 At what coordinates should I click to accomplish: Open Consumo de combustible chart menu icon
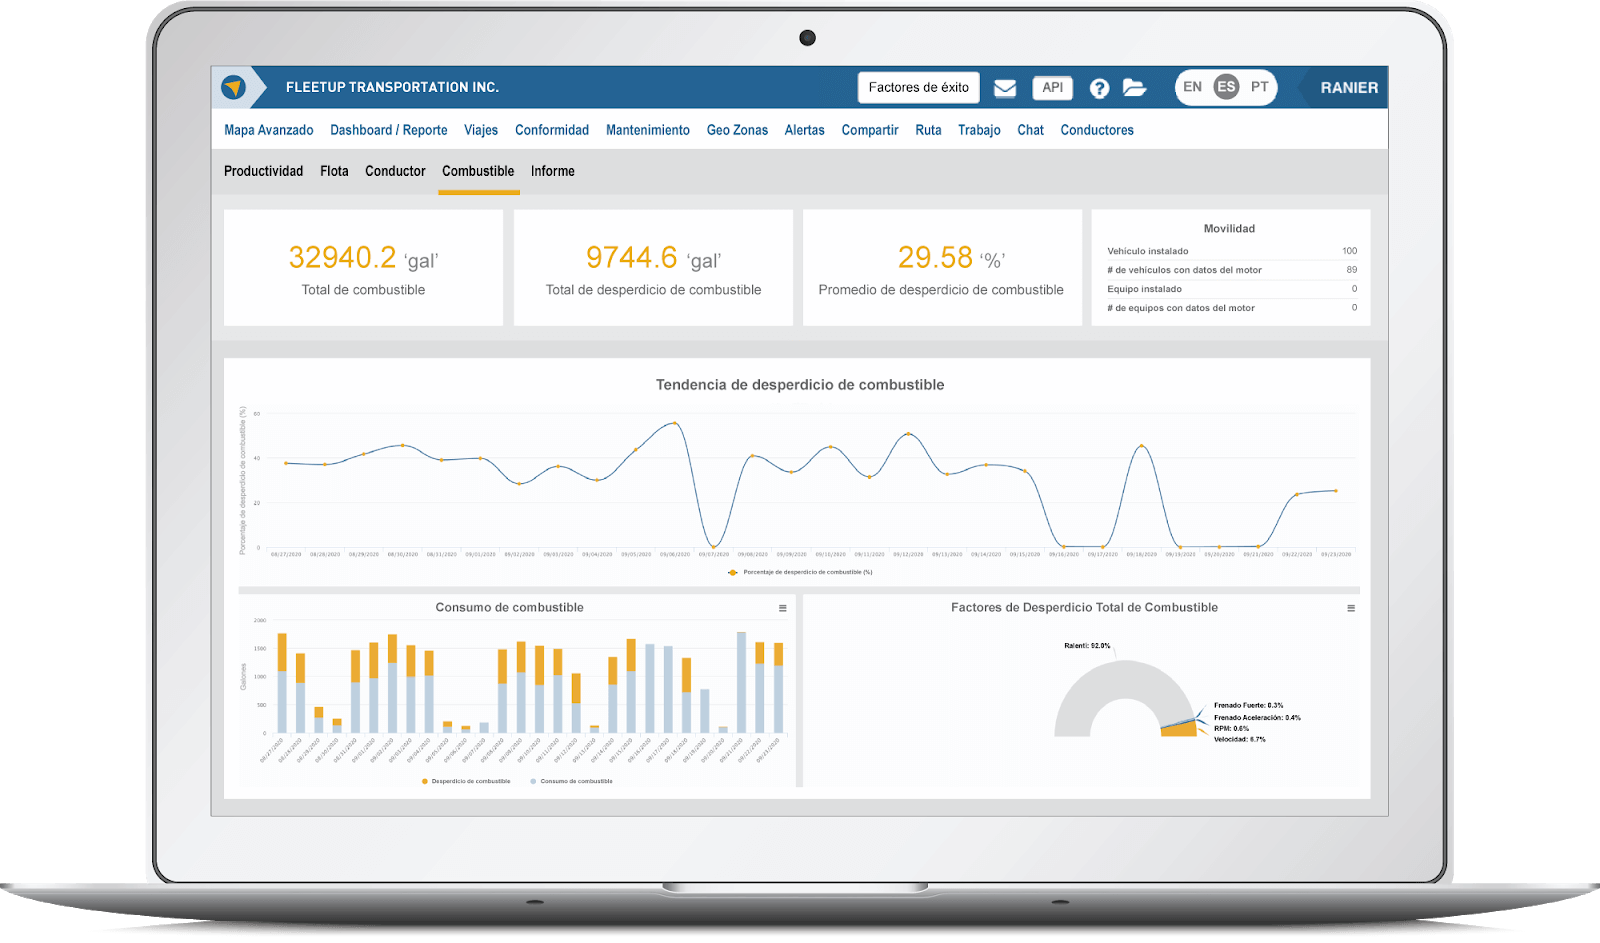(783, 608)
